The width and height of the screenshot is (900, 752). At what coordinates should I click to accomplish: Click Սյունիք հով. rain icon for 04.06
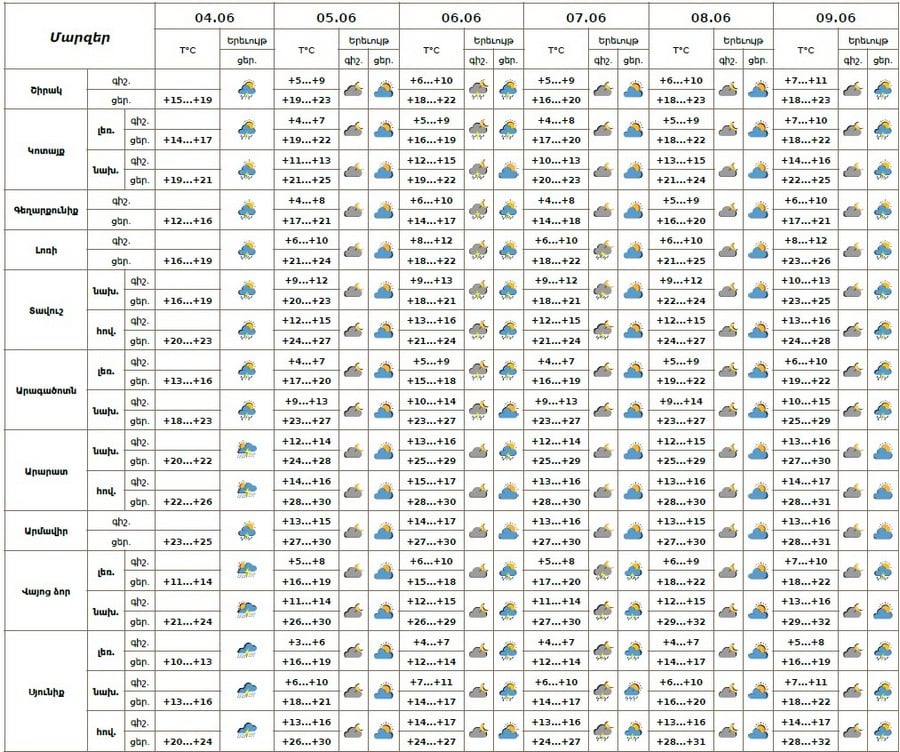[x=247, y=731]
